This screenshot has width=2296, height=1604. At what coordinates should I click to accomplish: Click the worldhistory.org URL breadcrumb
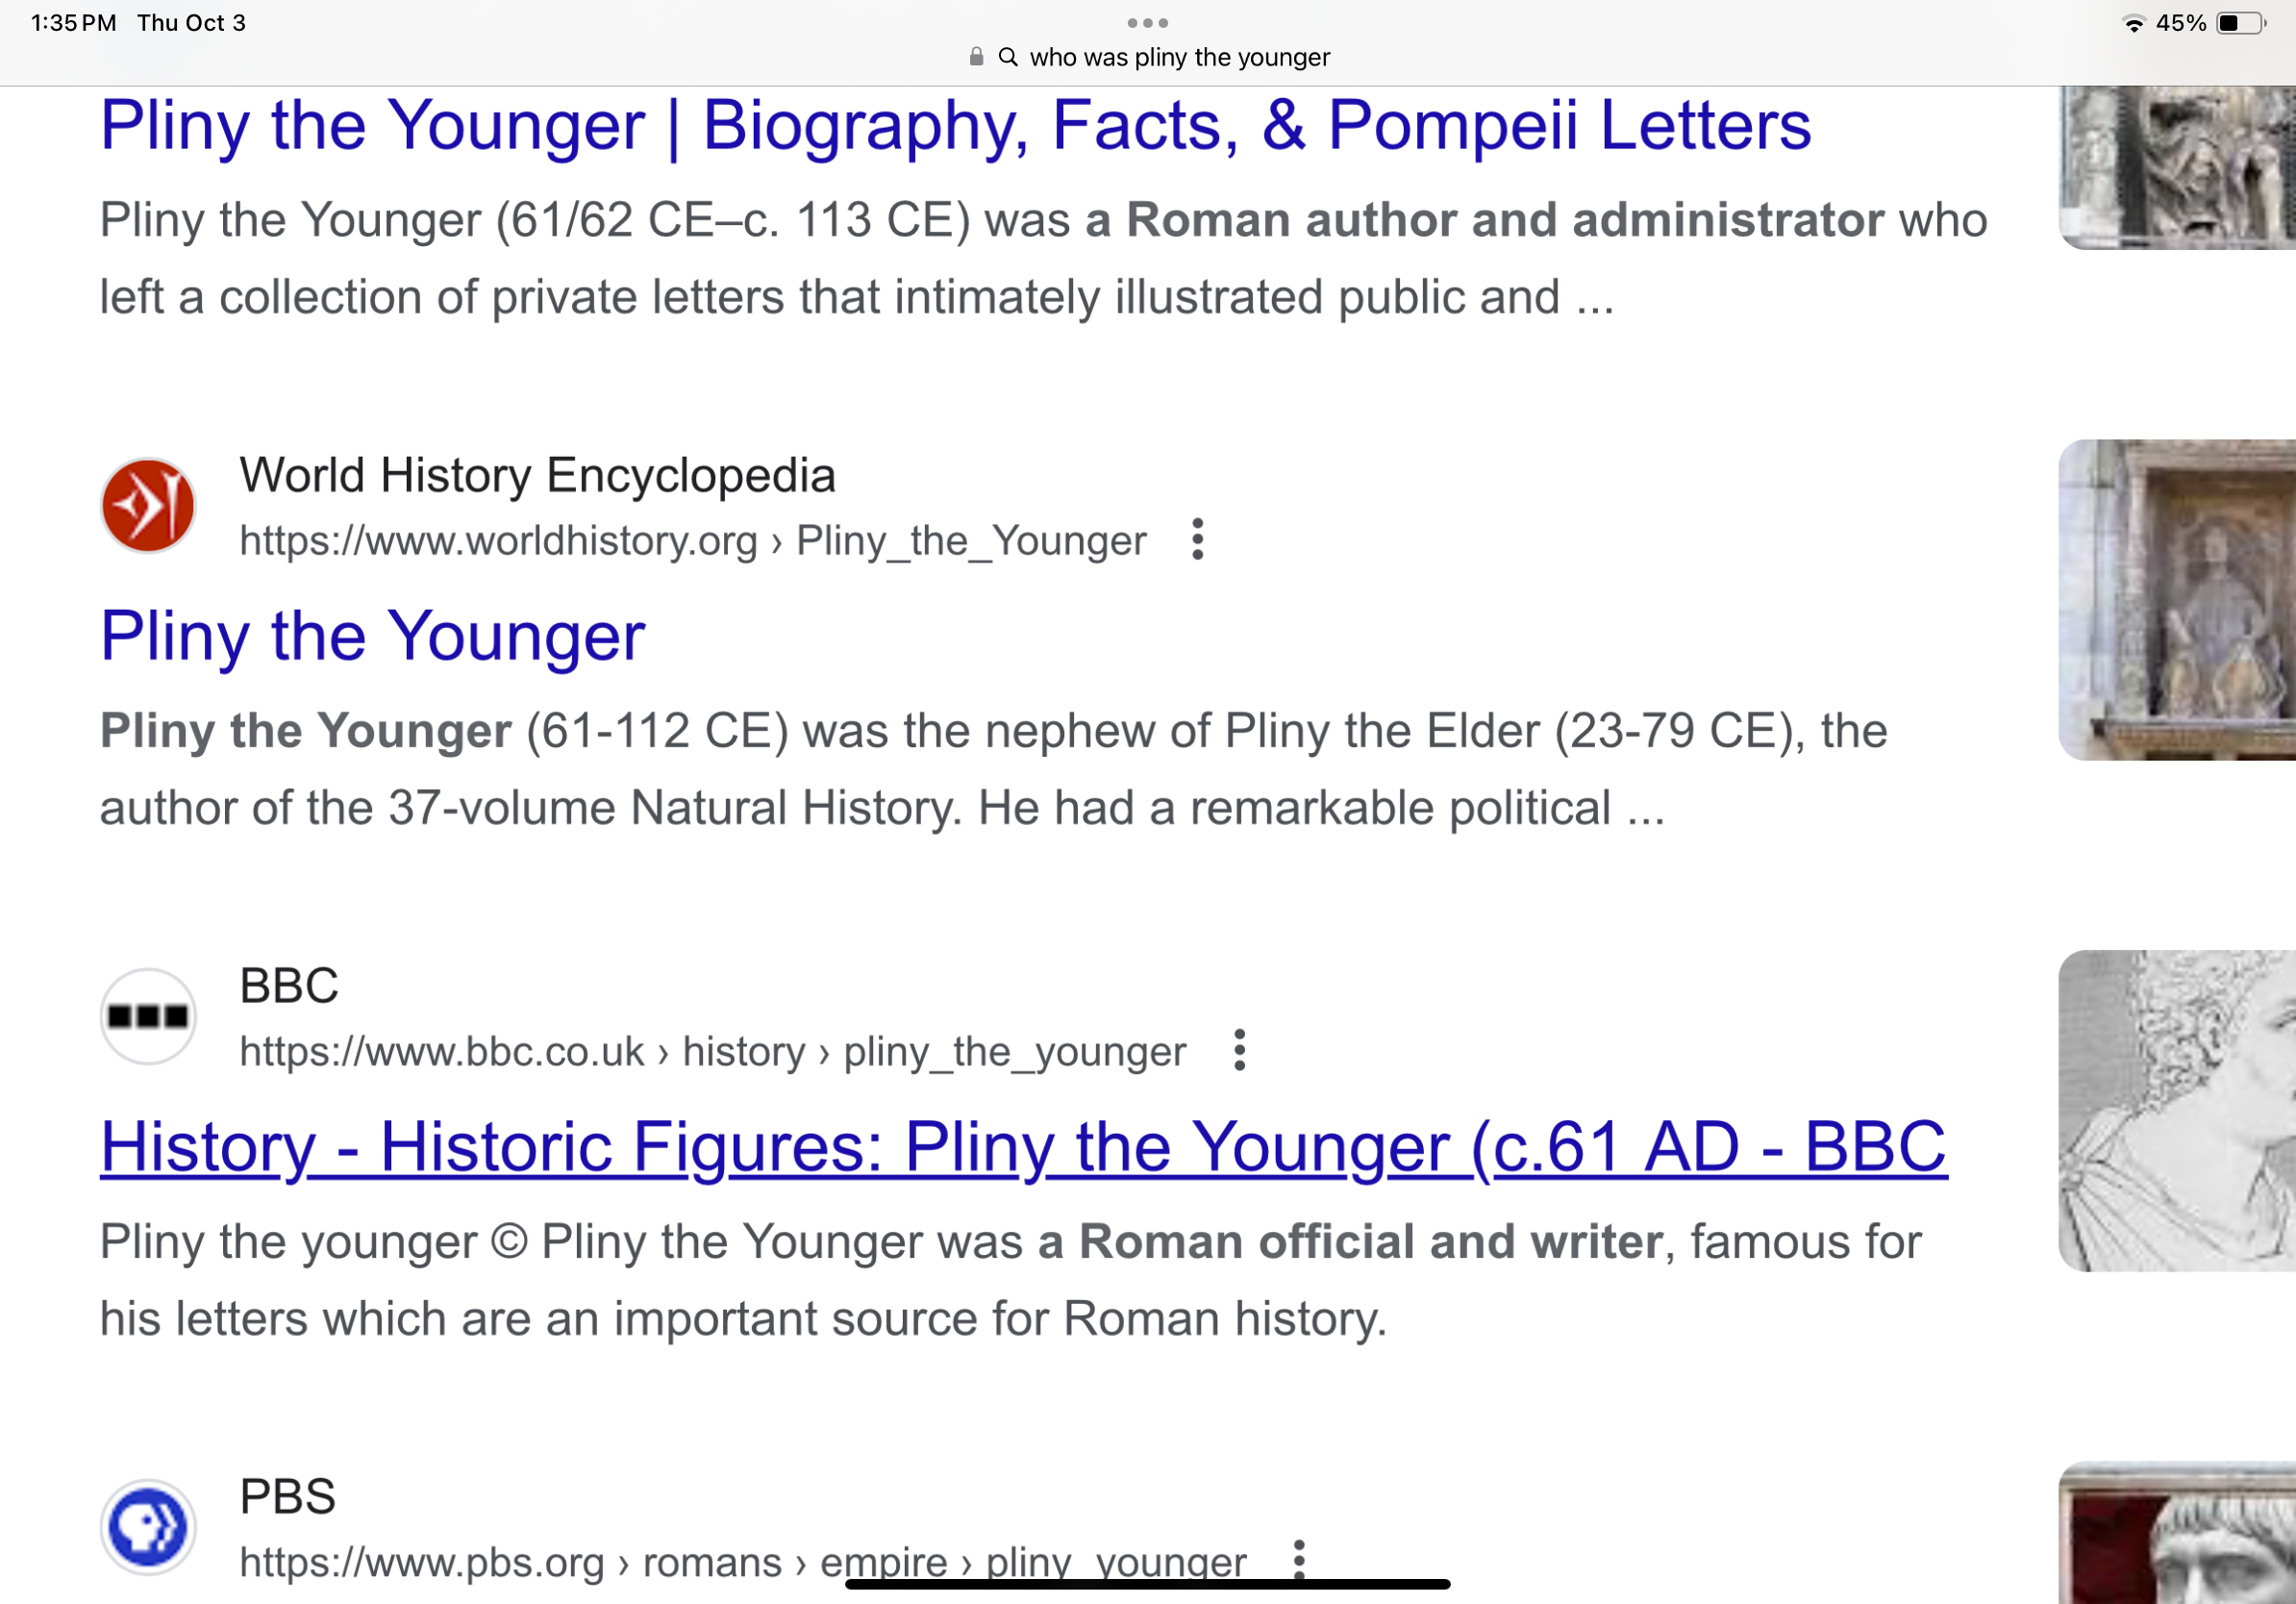click(693, 541)
